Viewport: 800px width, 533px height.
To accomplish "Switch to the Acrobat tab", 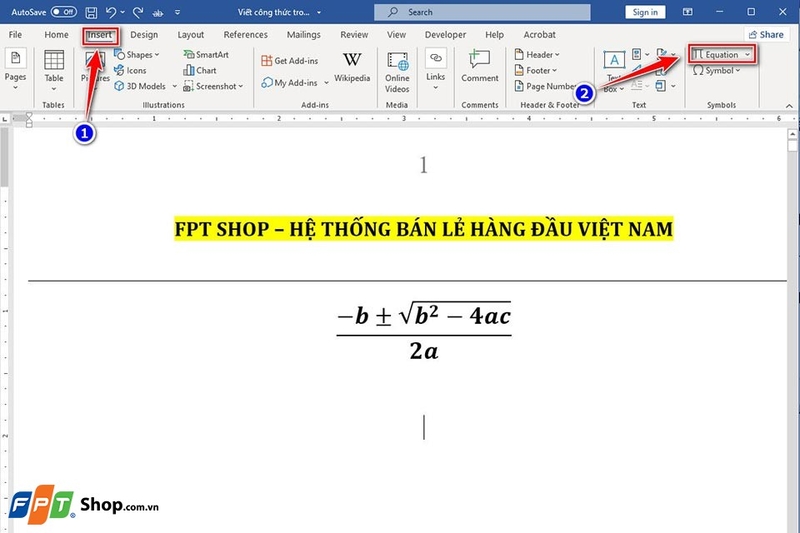I will (x=539, y=35).
